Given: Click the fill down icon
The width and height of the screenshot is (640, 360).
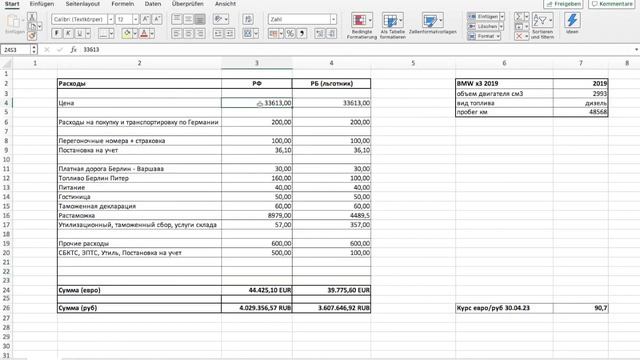Looking at the screenshot, I should point(518,27).
